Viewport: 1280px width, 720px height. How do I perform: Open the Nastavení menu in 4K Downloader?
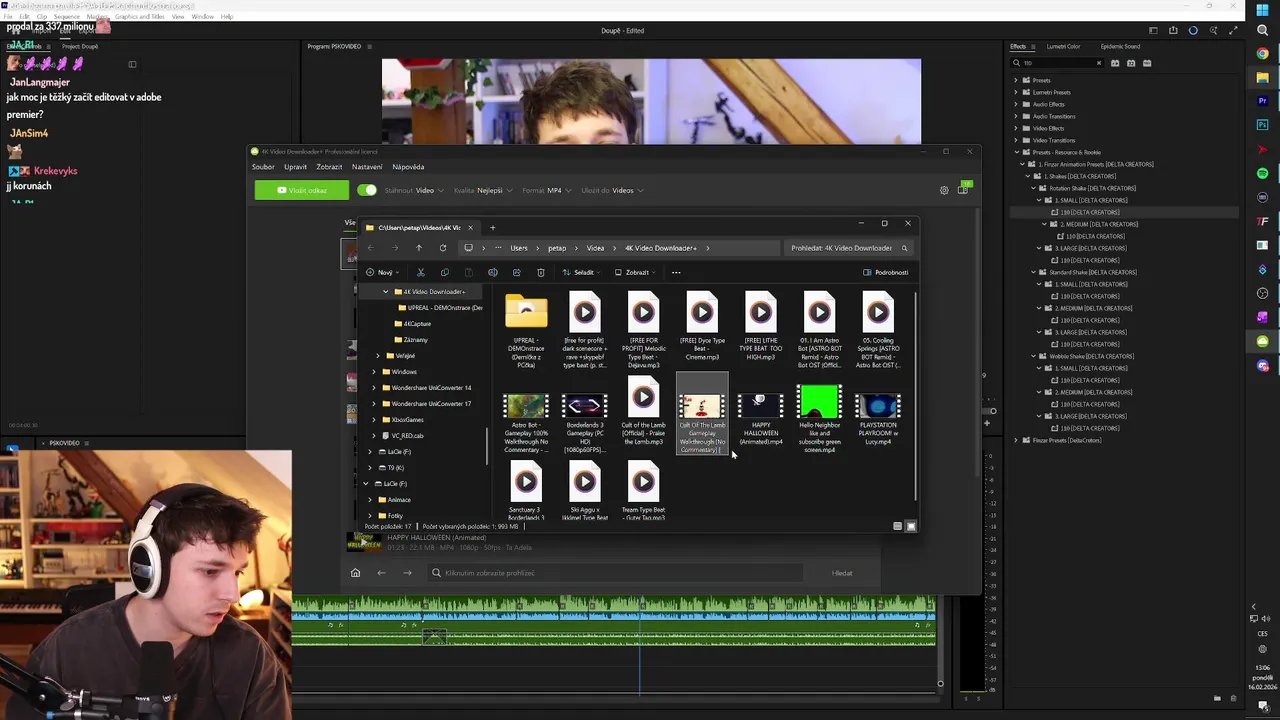coord(367,167)
